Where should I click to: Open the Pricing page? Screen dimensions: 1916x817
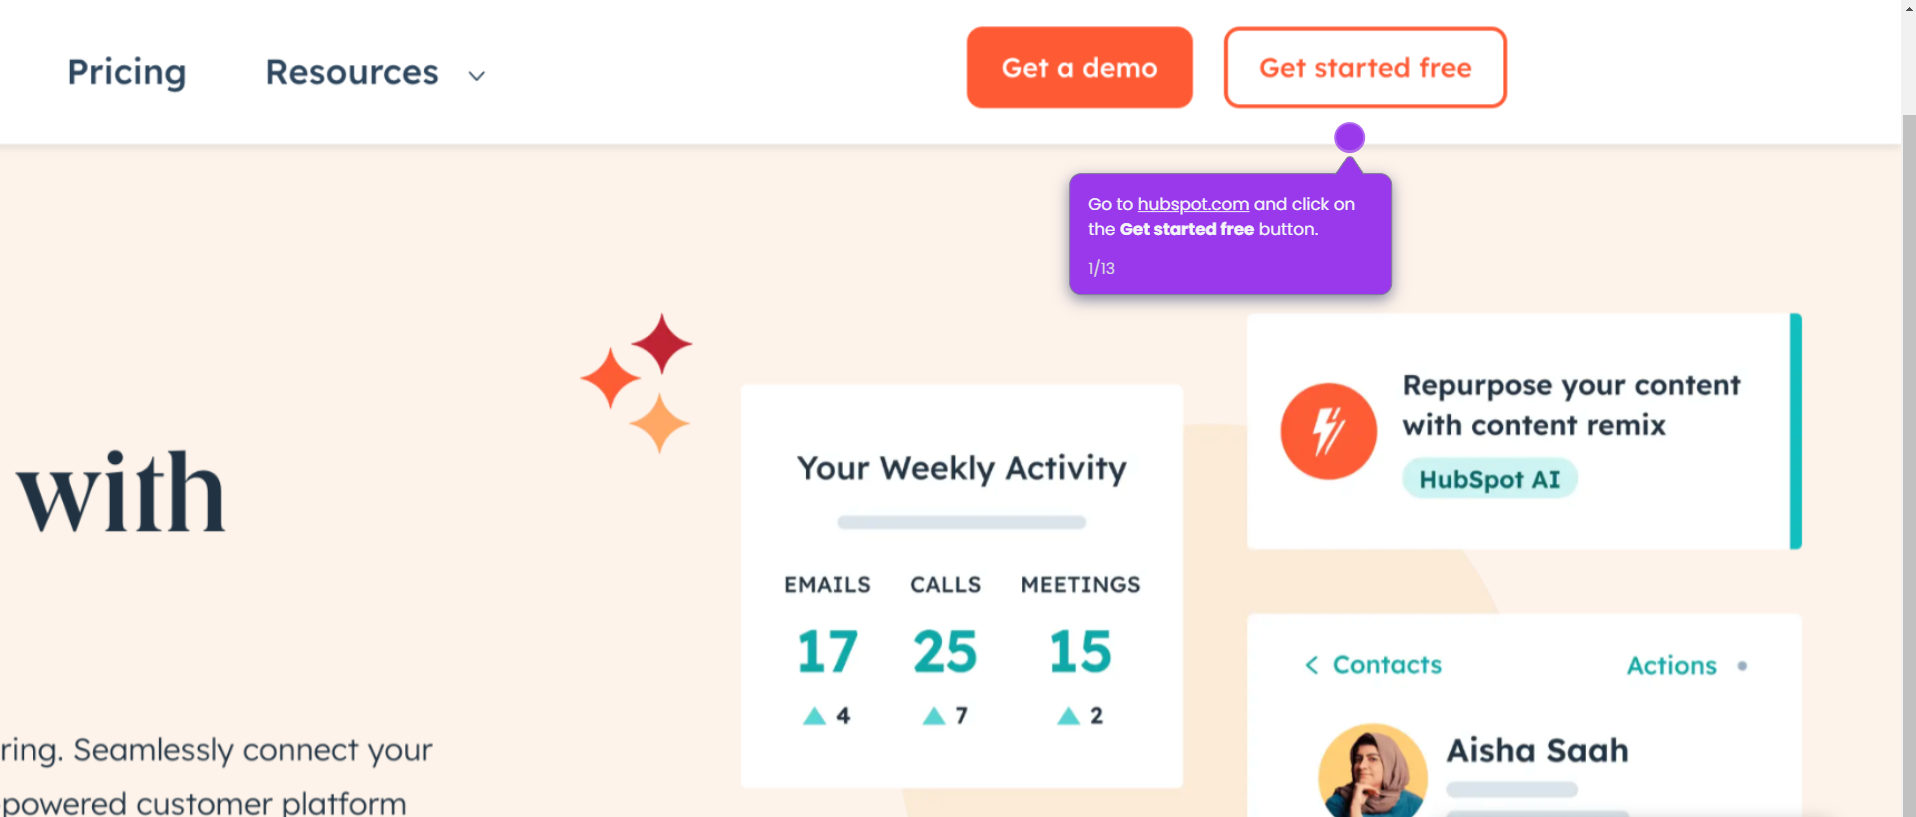tap(126, 72)
